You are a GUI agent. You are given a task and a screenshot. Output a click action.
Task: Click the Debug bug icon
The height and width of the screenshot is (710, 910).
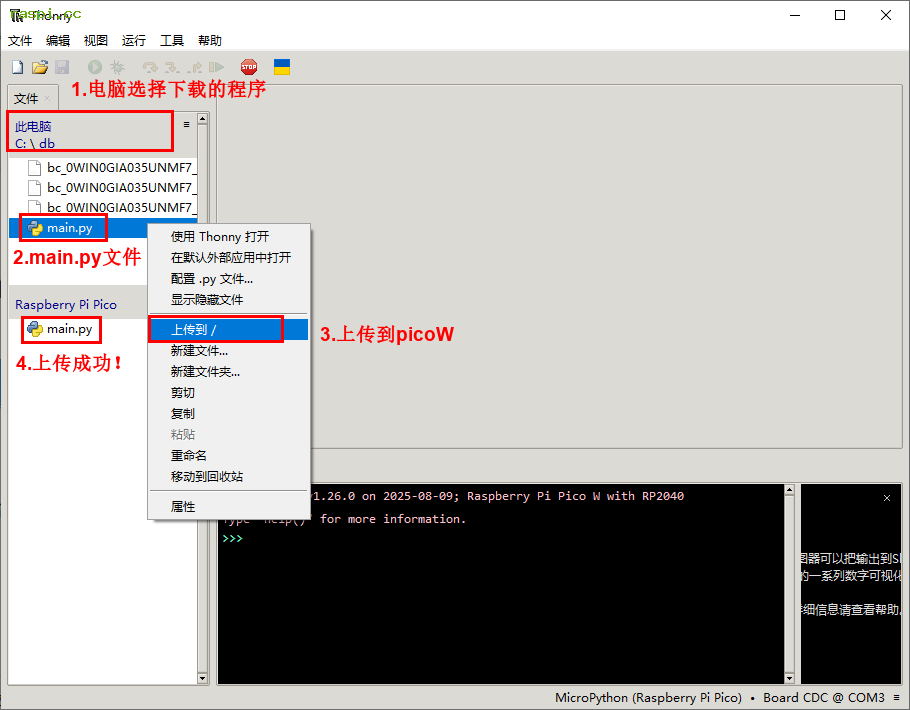point(117,67)
